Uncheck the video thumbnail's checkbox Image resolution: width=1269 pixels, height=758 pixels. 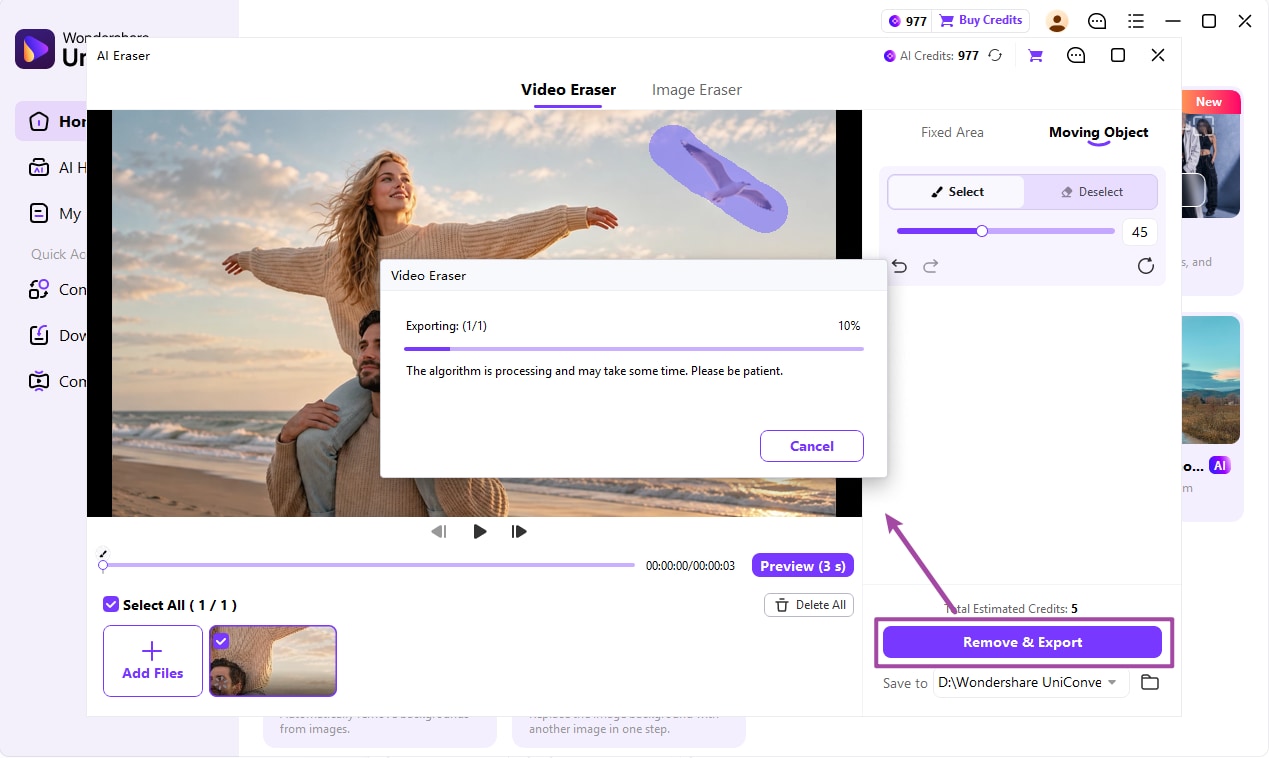click(x=221, y=641)
